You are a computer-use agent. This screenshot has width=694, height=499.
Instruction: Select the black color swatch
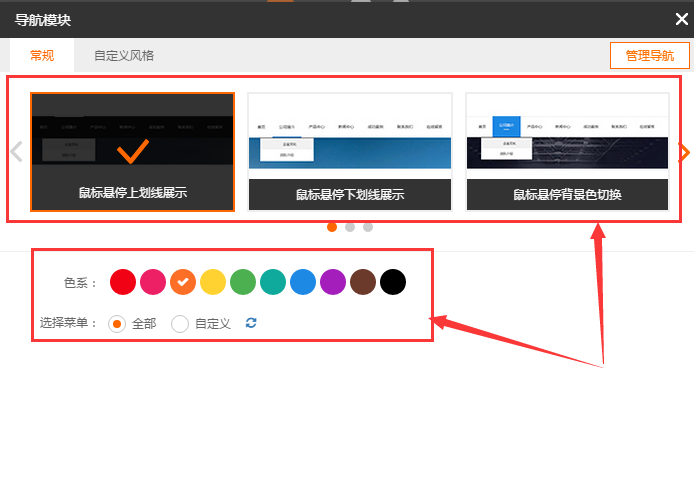tap(393, 282)
